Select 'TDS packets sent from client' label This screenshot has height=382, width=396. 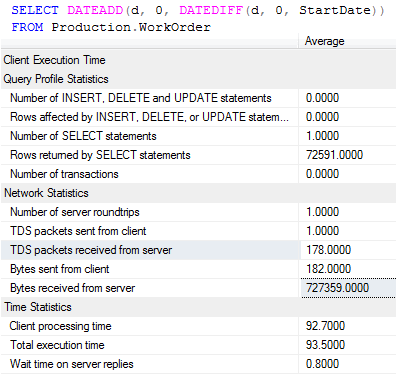tap(78, 231)
